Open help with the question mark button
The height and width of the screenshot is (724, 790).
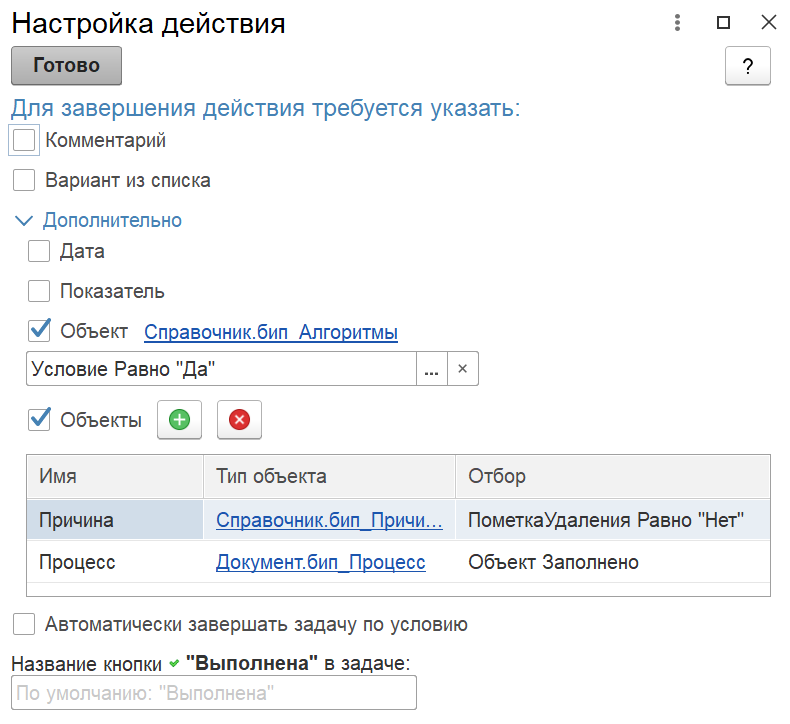(748, 66)
